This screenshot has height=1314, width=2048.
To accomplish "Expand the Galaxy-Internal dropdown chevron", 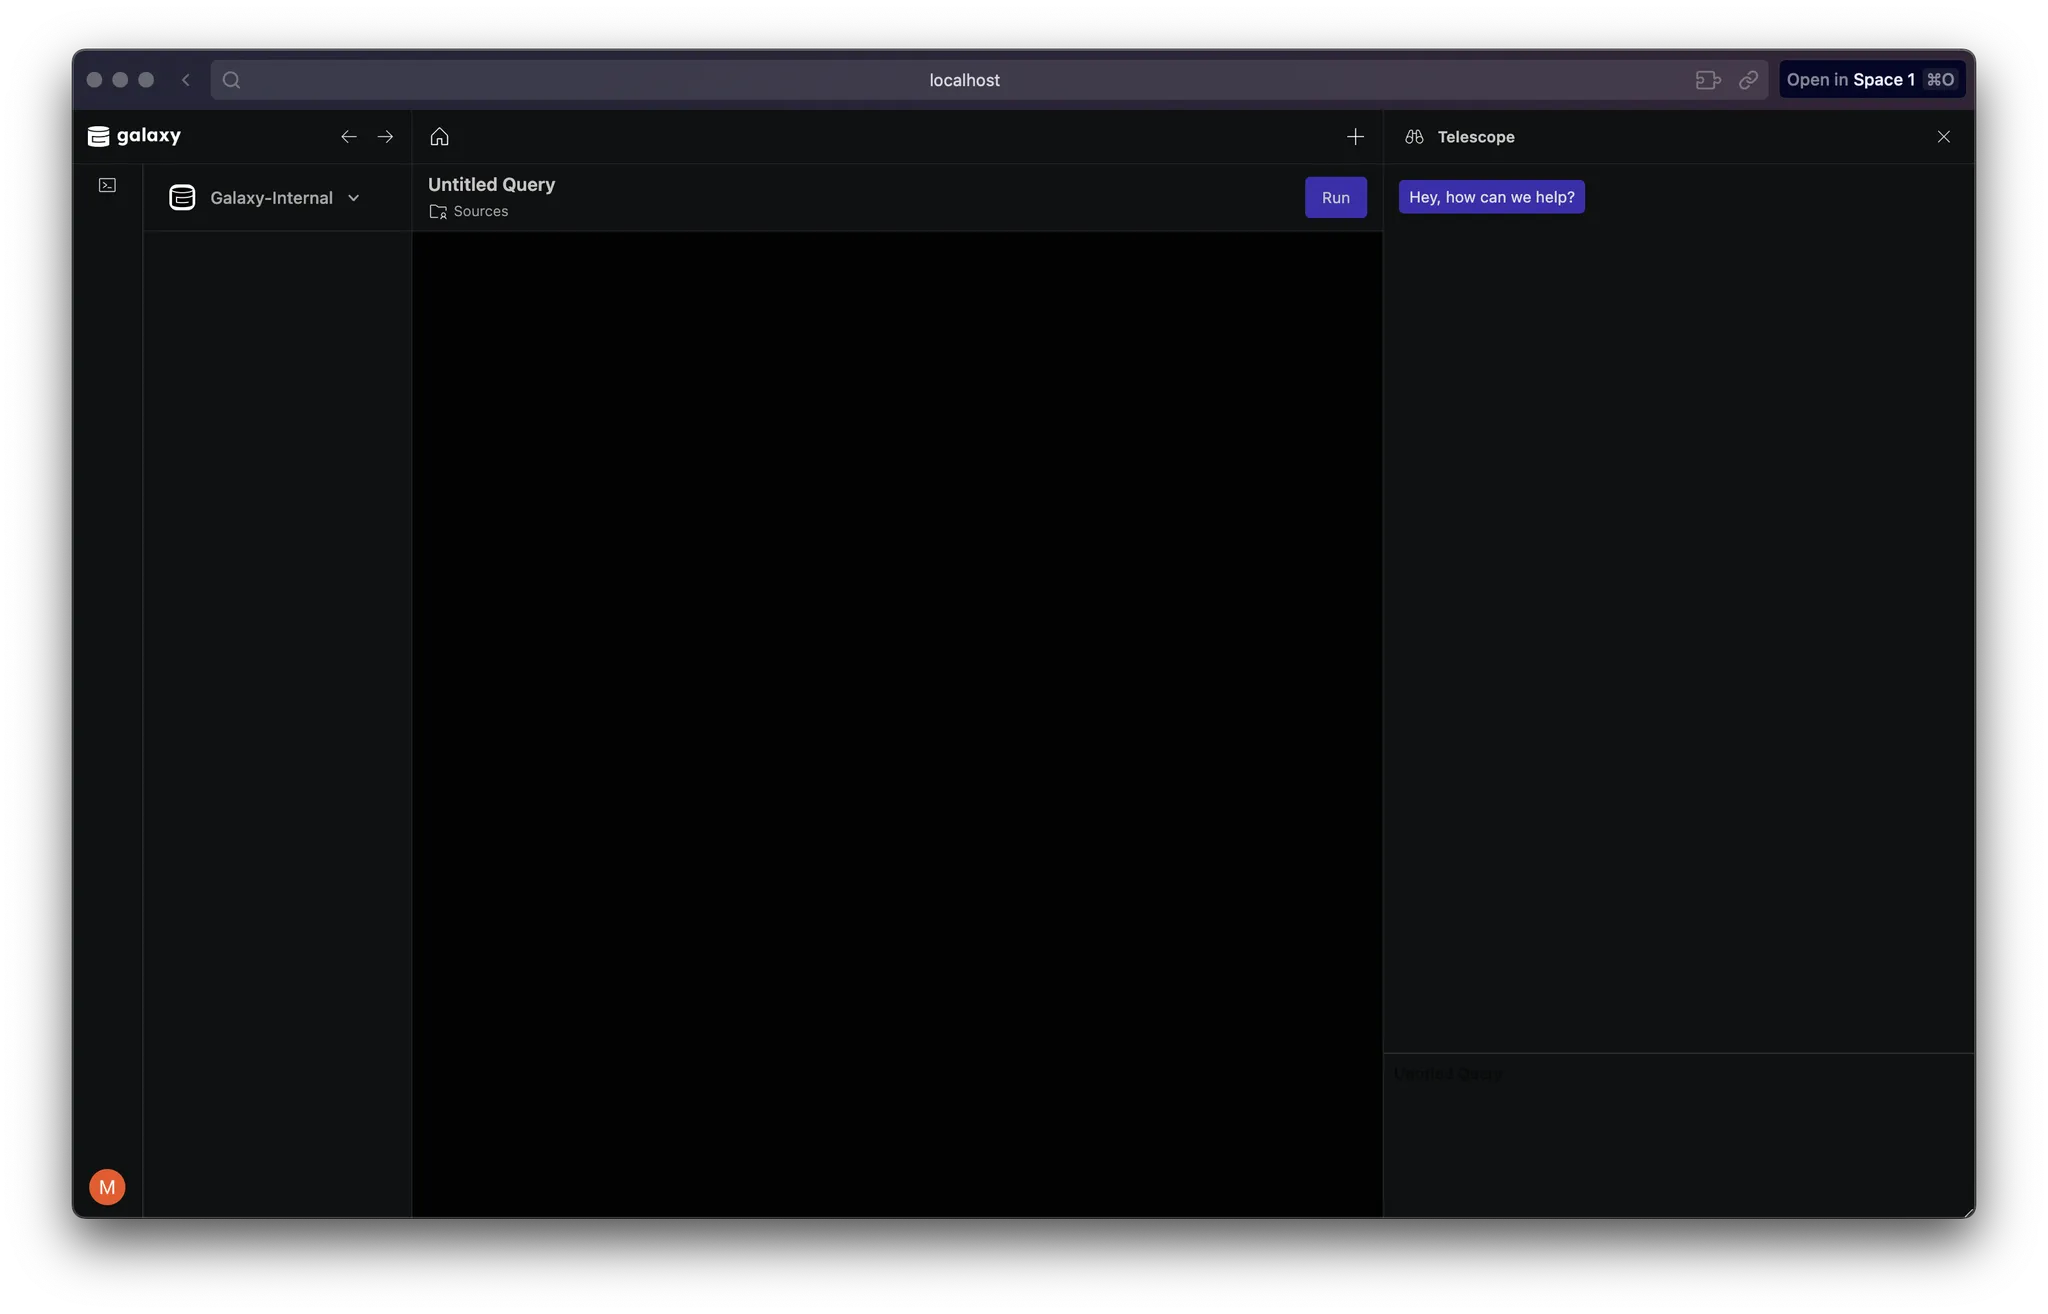I will [353, 198].
